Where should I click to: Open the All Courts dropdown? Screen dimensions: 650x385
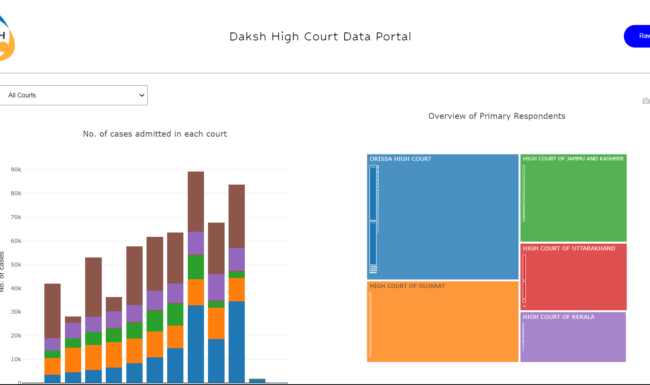click(73, 95)
